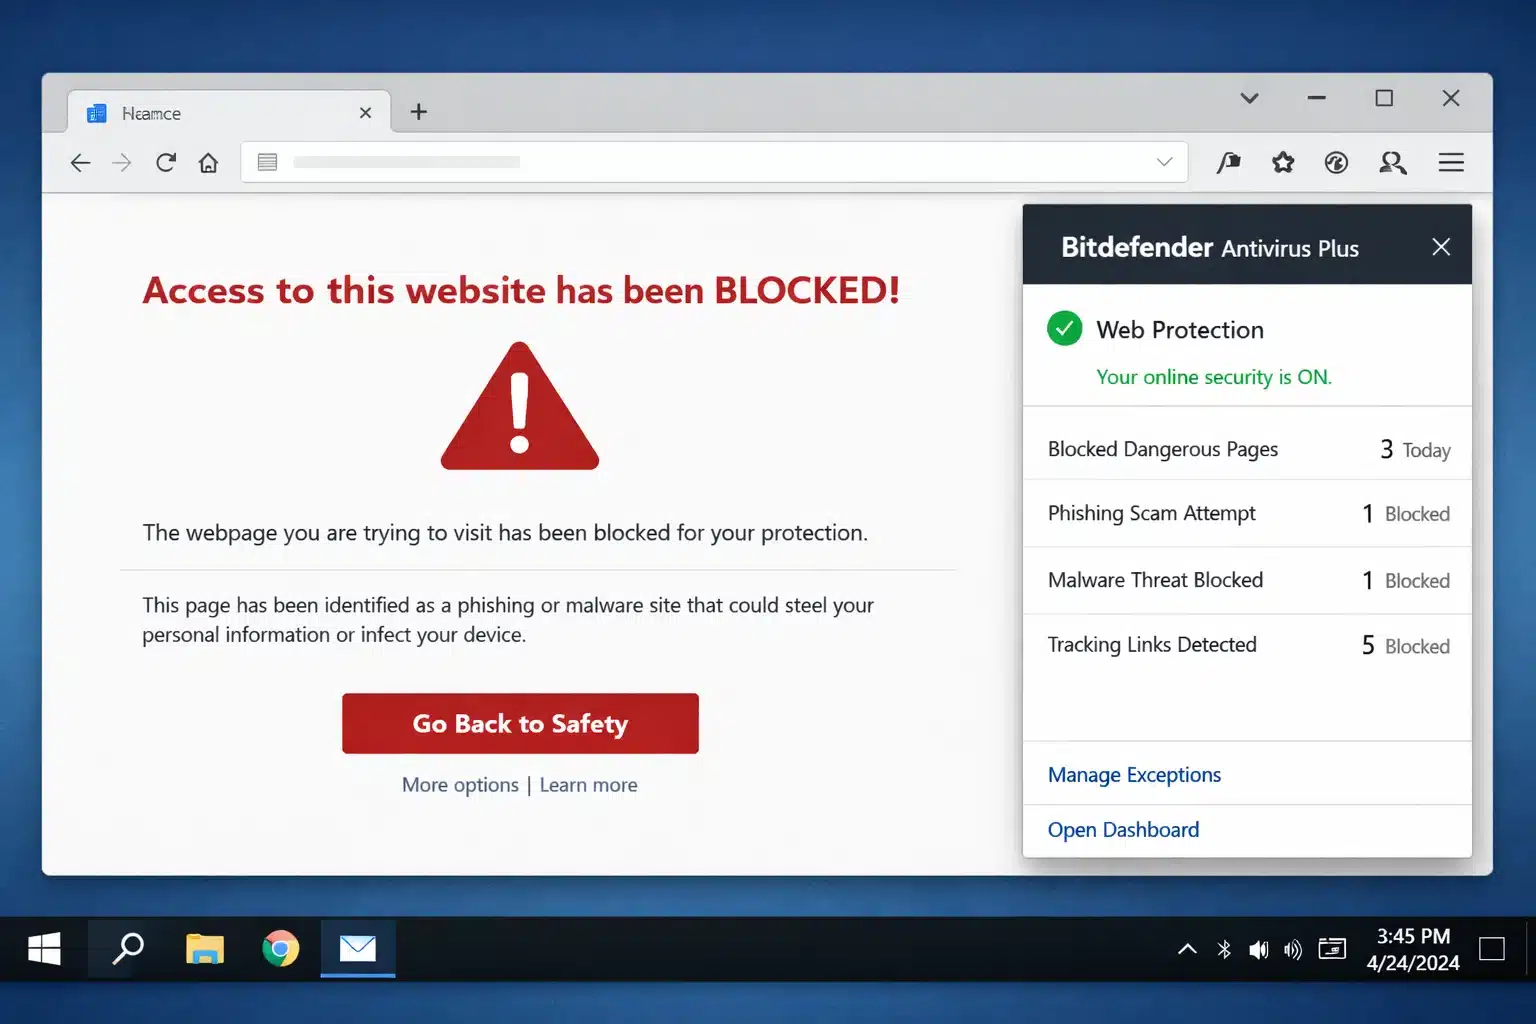Click the speaker wave volume level indicator

pyautogui.click(x=1293, y=949)
